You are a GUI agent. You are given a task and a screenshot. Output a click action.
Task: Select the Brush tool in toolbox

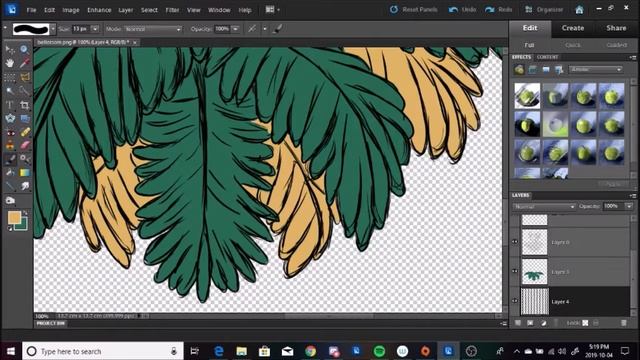[10, 159]
